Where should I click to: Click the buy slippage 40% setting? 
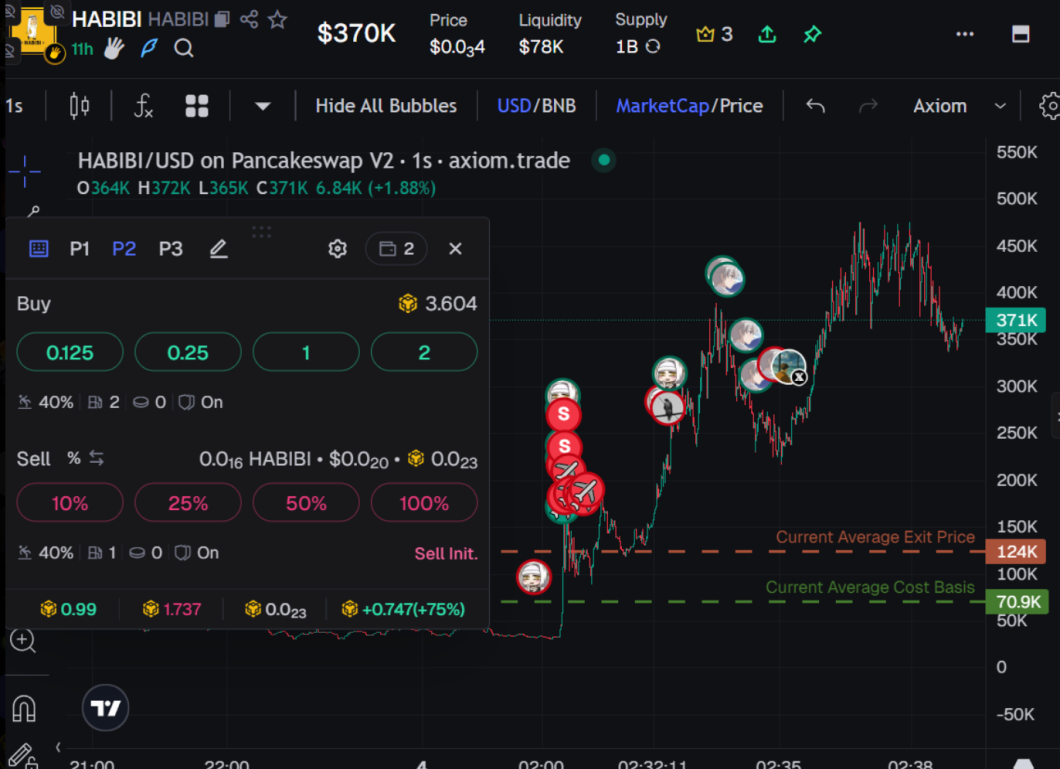click(45, 403)
